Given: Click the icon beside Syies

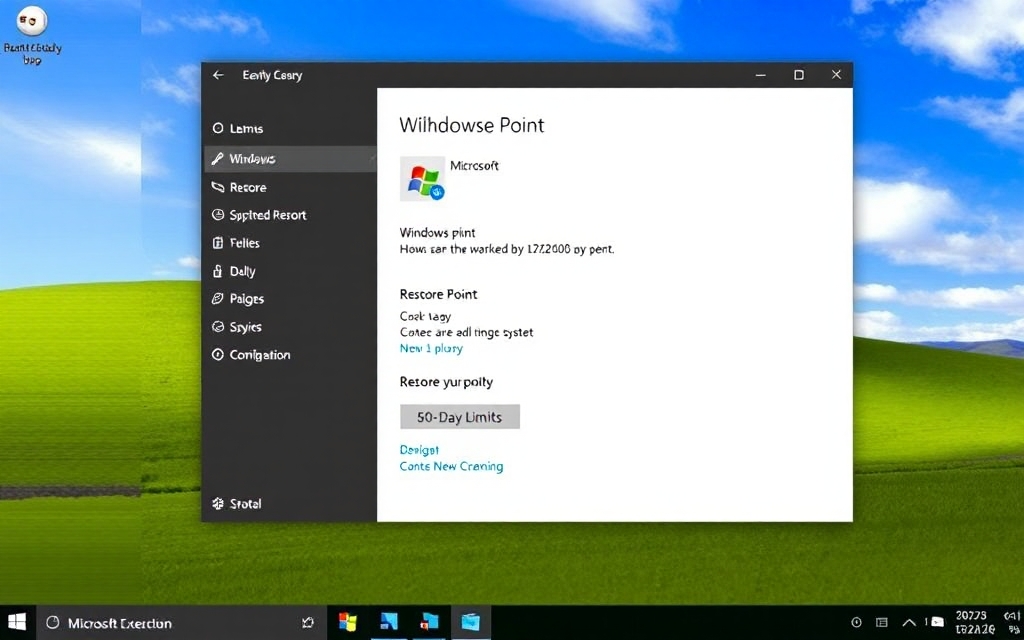Looking at the screenshot, I should 218,327.
